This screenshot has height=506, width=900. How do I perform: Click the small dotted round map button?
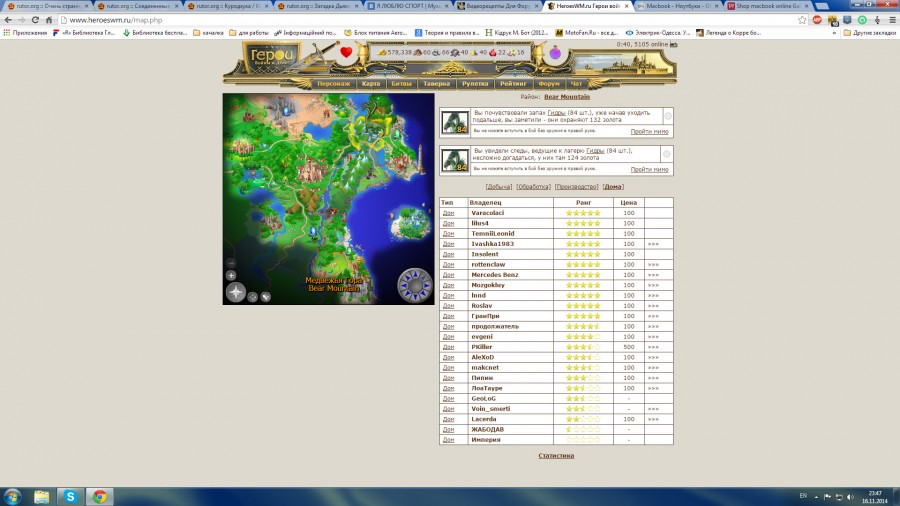click(x=253, y=297)
